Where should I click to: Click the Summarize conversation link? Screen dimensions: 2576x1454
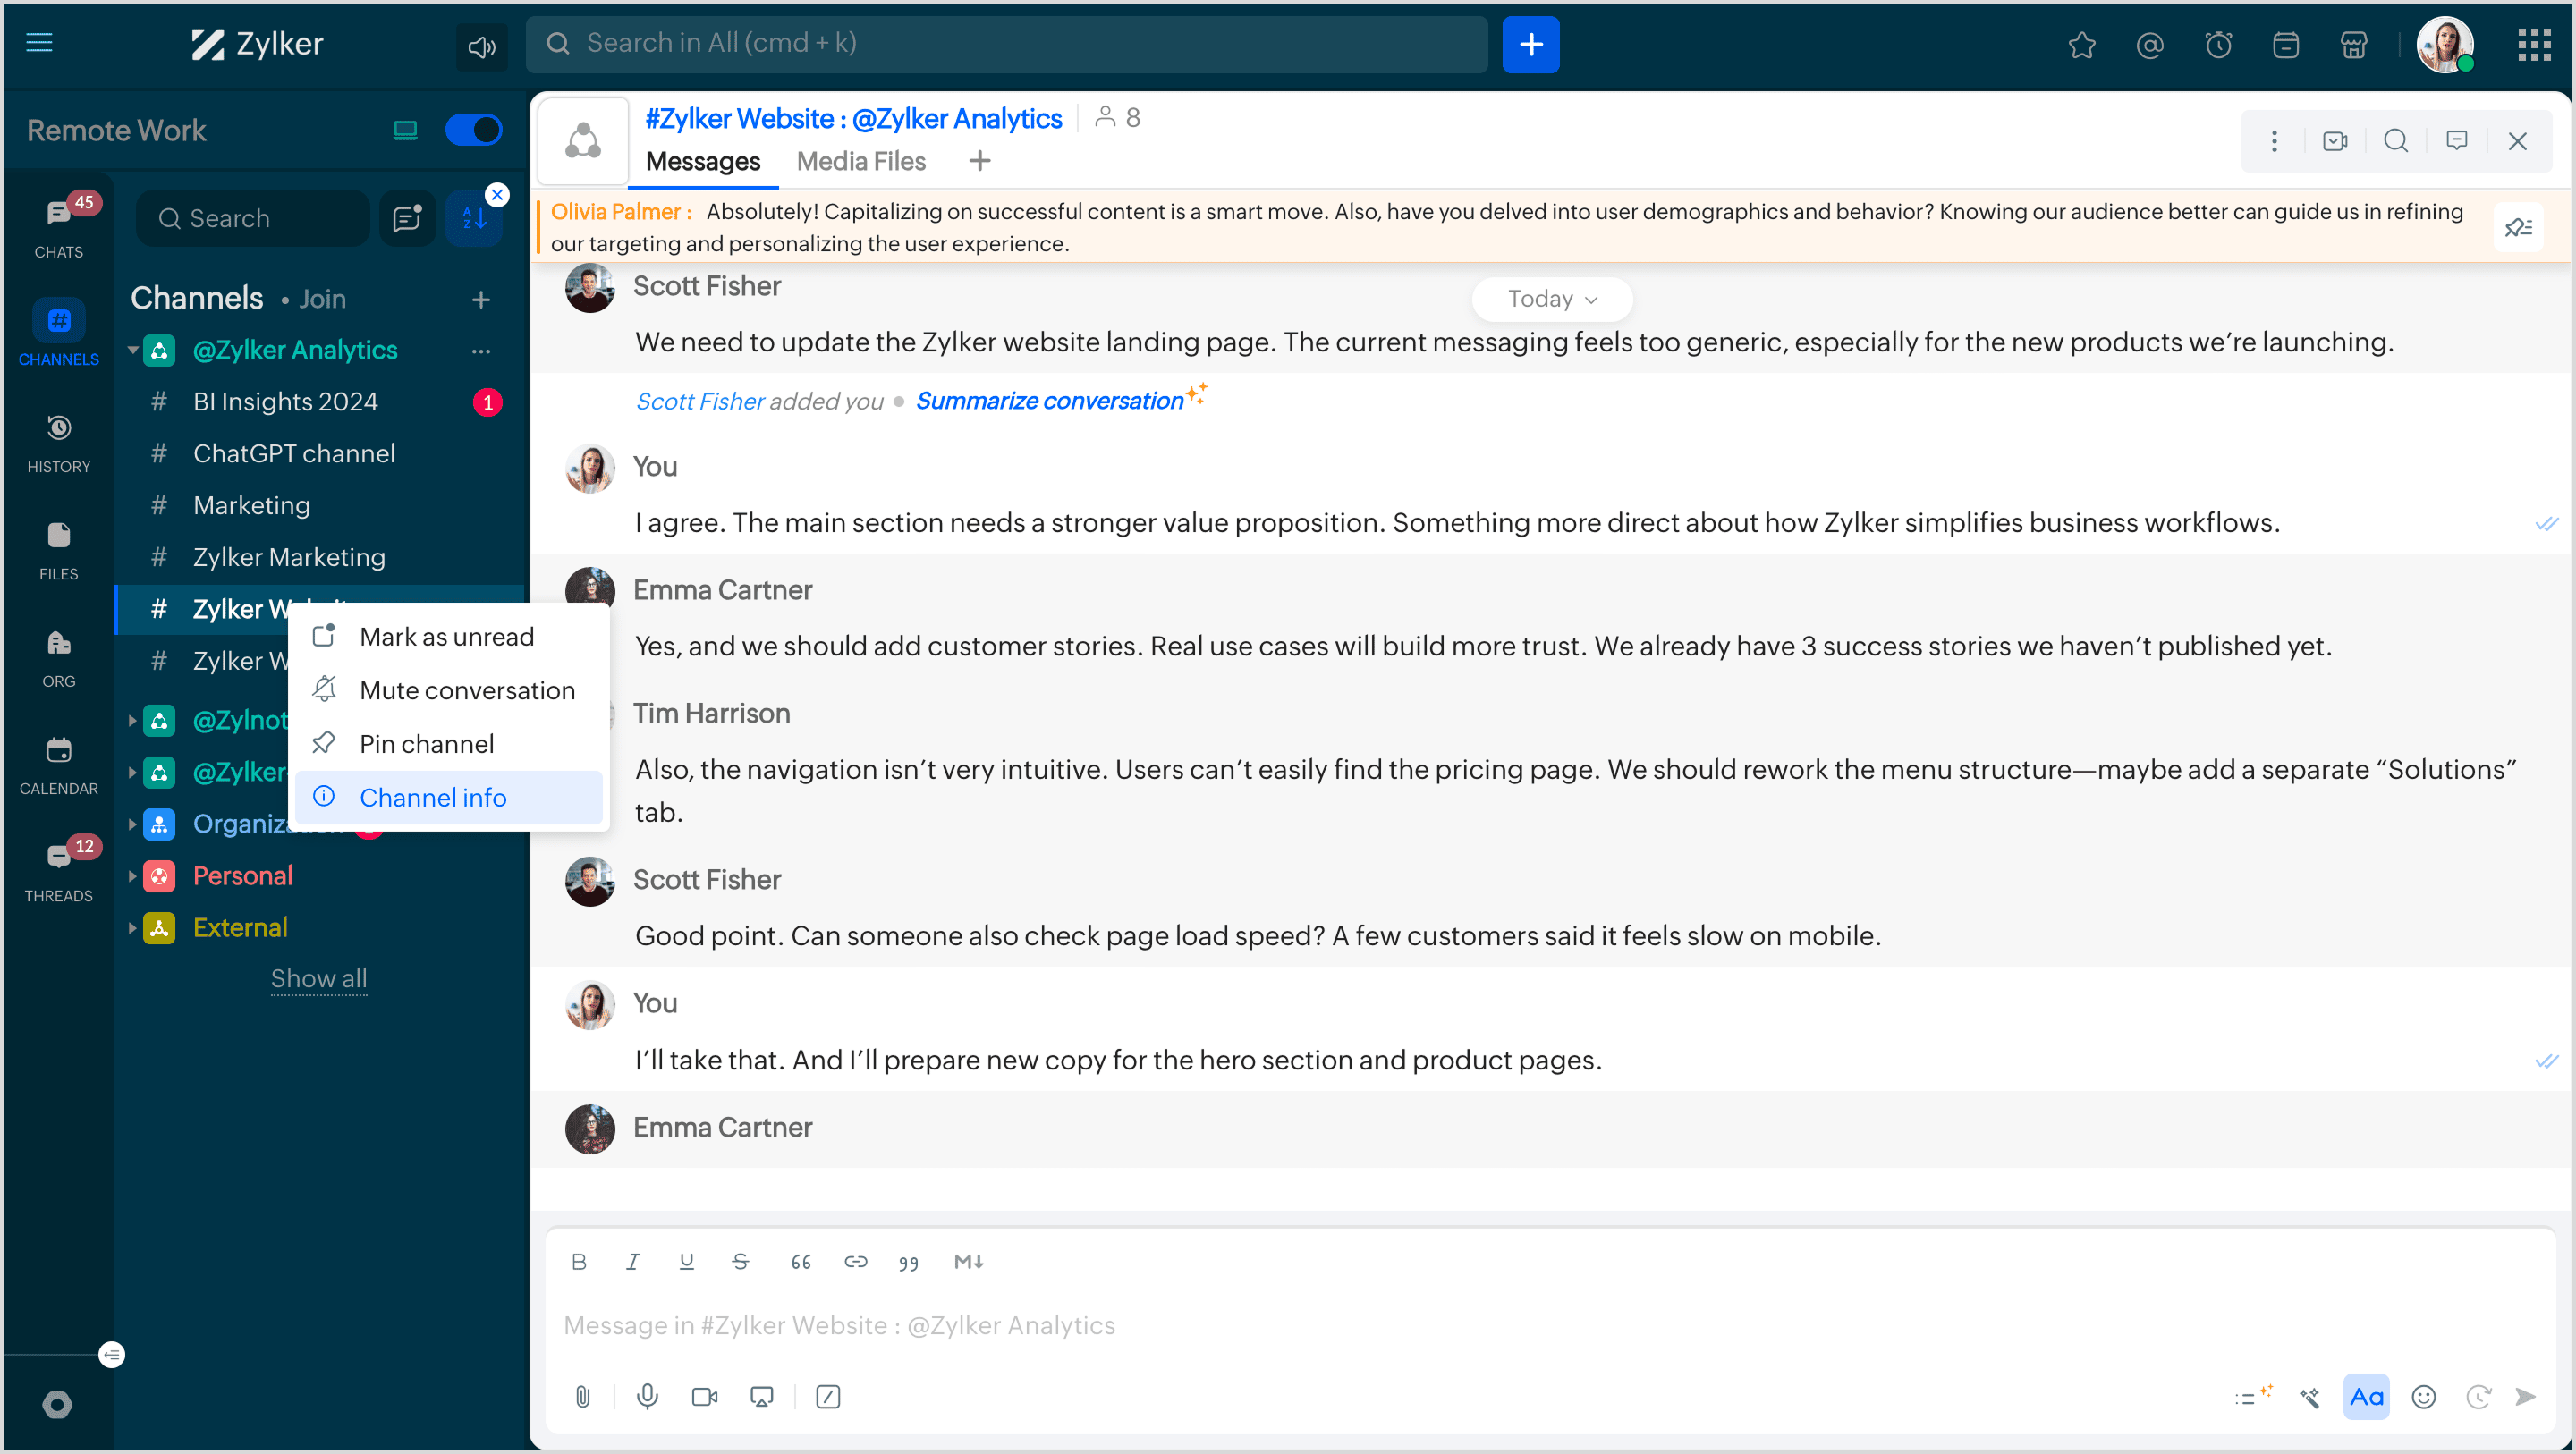(x=1049, y=400)
